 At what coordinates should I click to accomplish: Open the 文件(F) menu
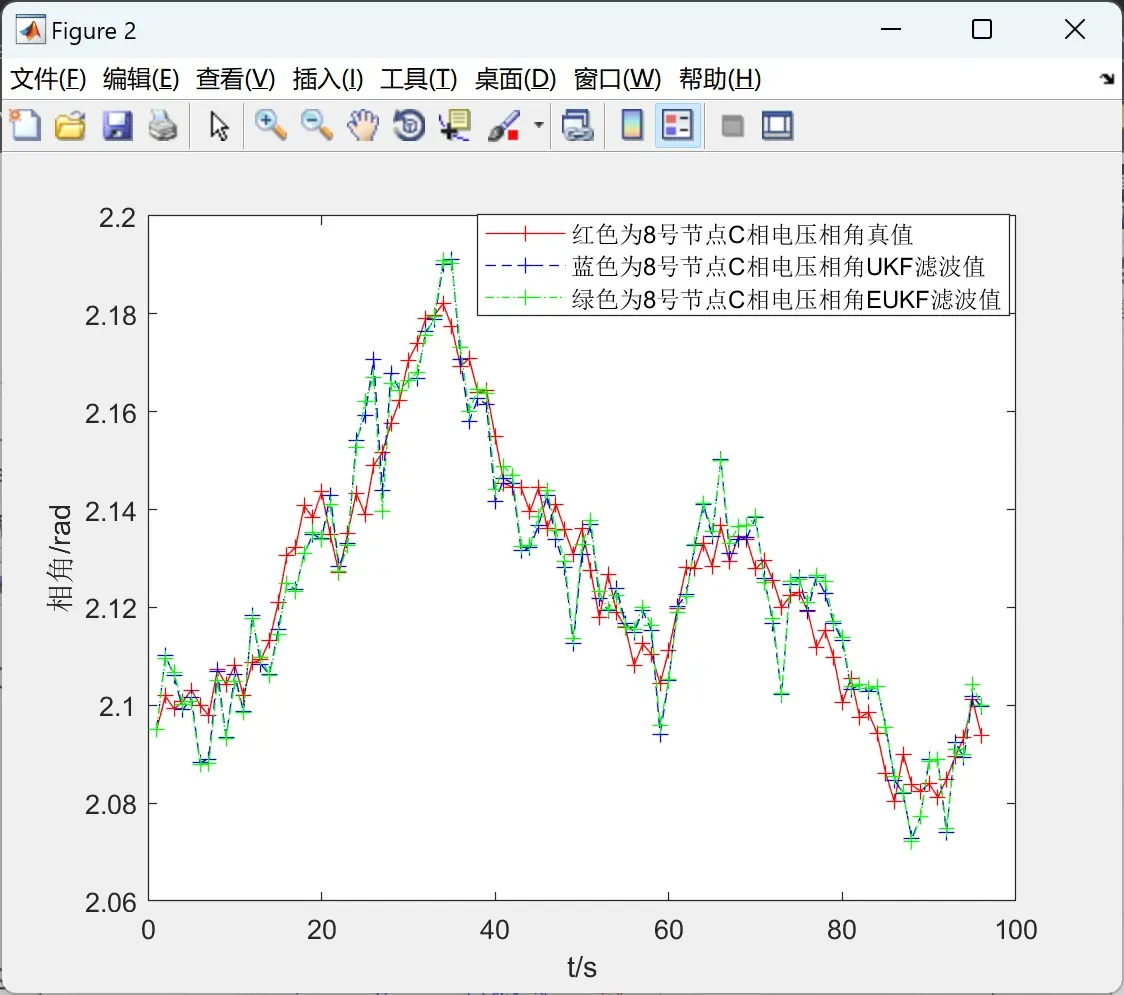[48, 79]
